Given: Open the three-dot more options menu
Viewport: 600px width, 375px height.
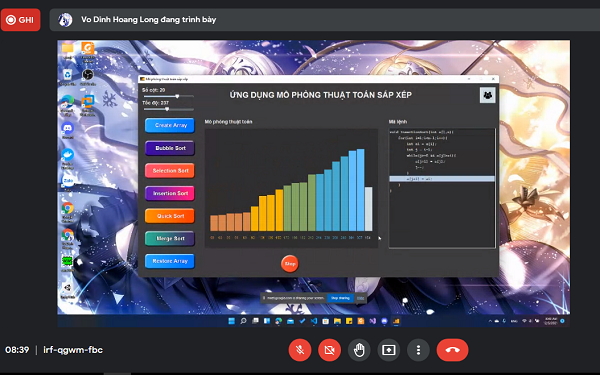Looking at the screenshot, I should click(x=418, y=350).
